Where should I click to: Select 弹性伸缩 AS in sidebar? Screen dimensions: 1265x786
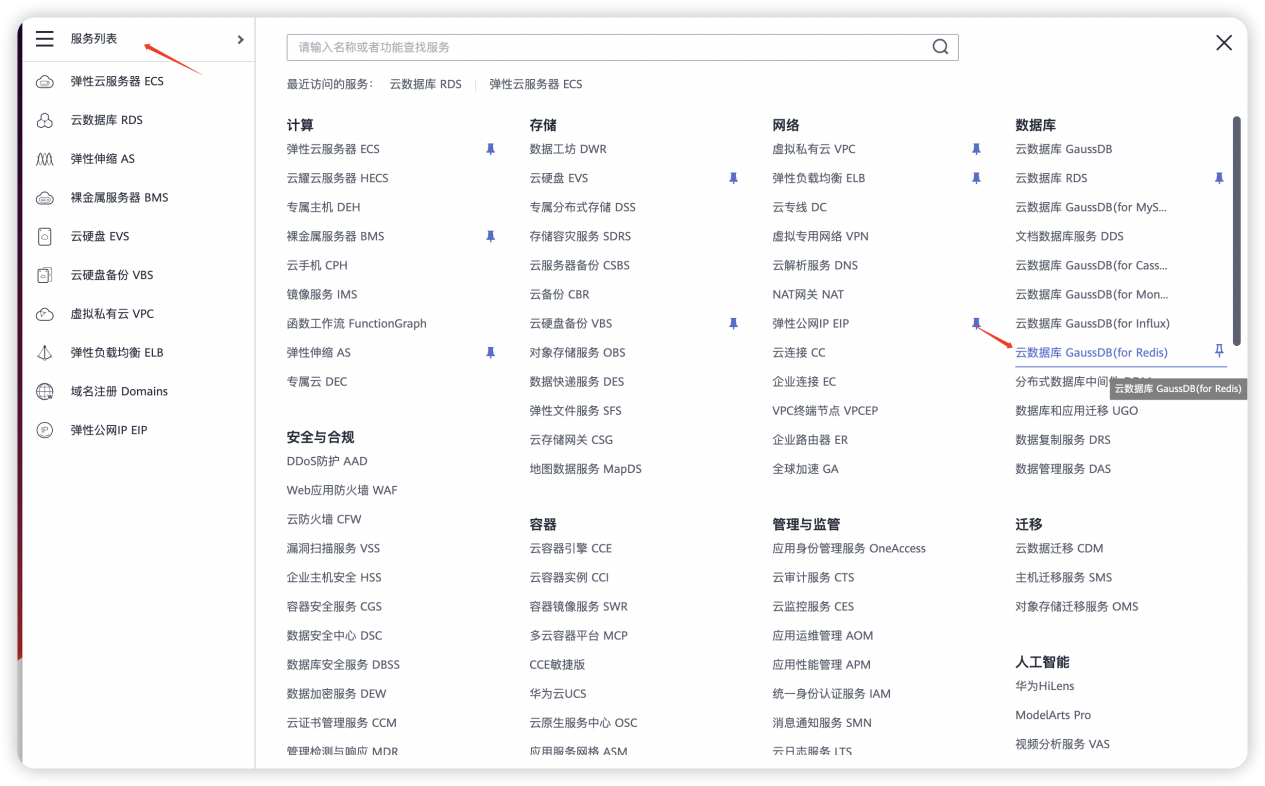click(x=102, y=159)
